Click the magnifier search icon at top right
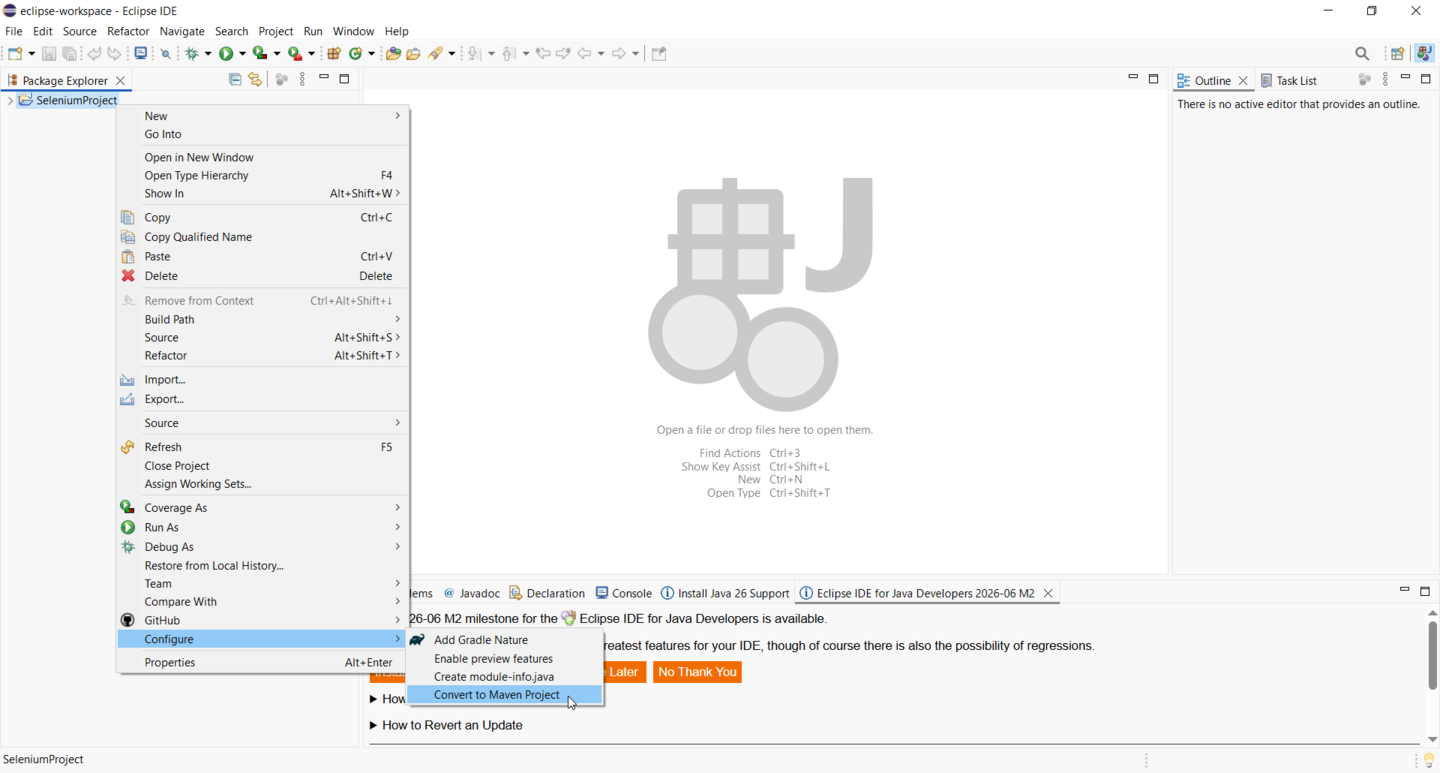This screenshot has width=1440, height=773. [x=1362, y=54]
